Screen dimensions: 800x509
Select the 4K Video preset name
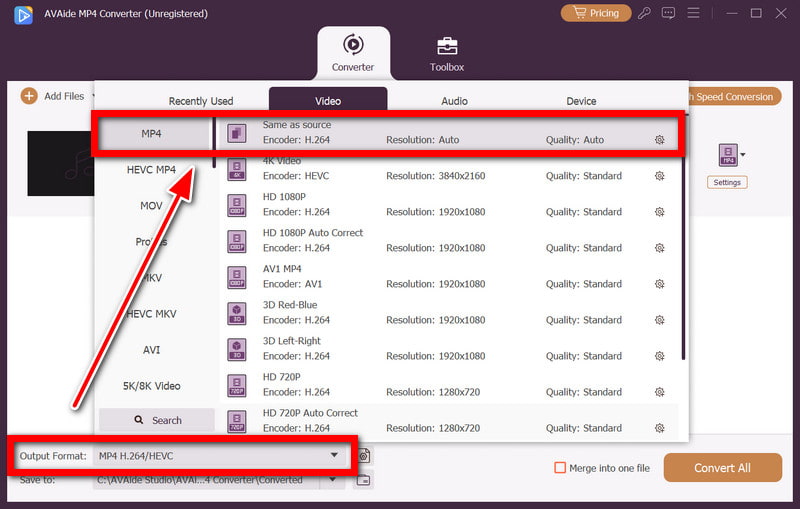[x=282, y=161]
